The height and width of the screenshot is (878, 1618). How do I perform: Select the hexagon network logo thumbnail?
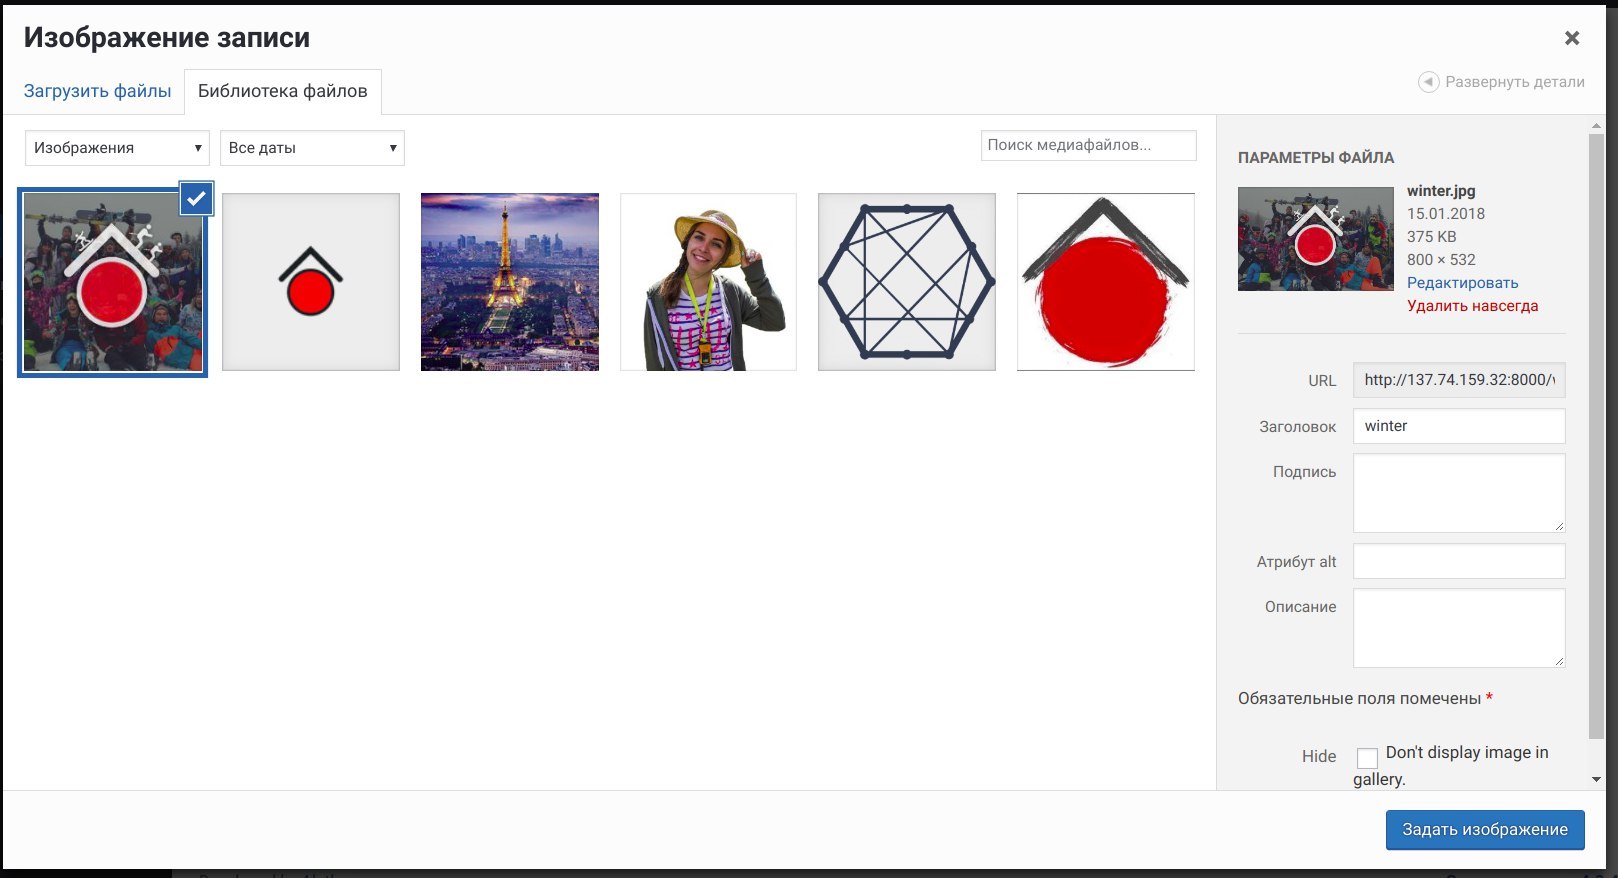point(907,282)
